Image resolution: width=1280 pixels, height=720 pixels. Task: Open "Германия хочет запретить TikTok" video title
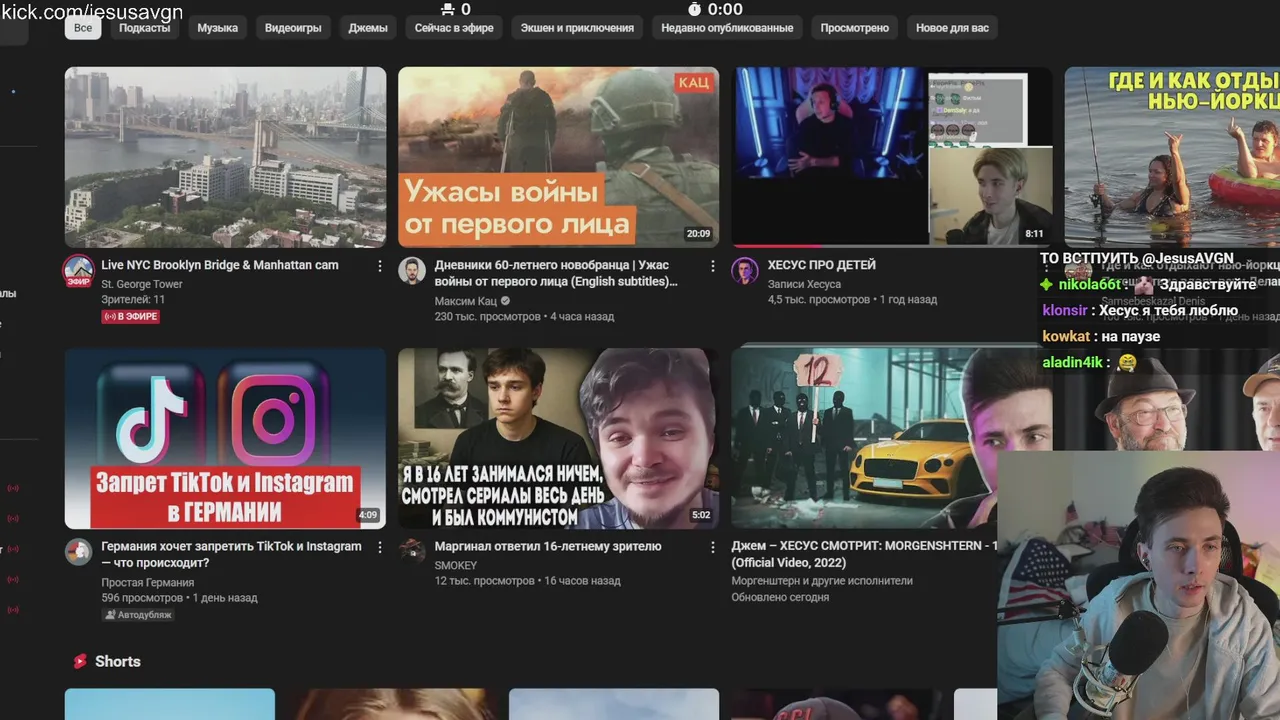(231, 554)
